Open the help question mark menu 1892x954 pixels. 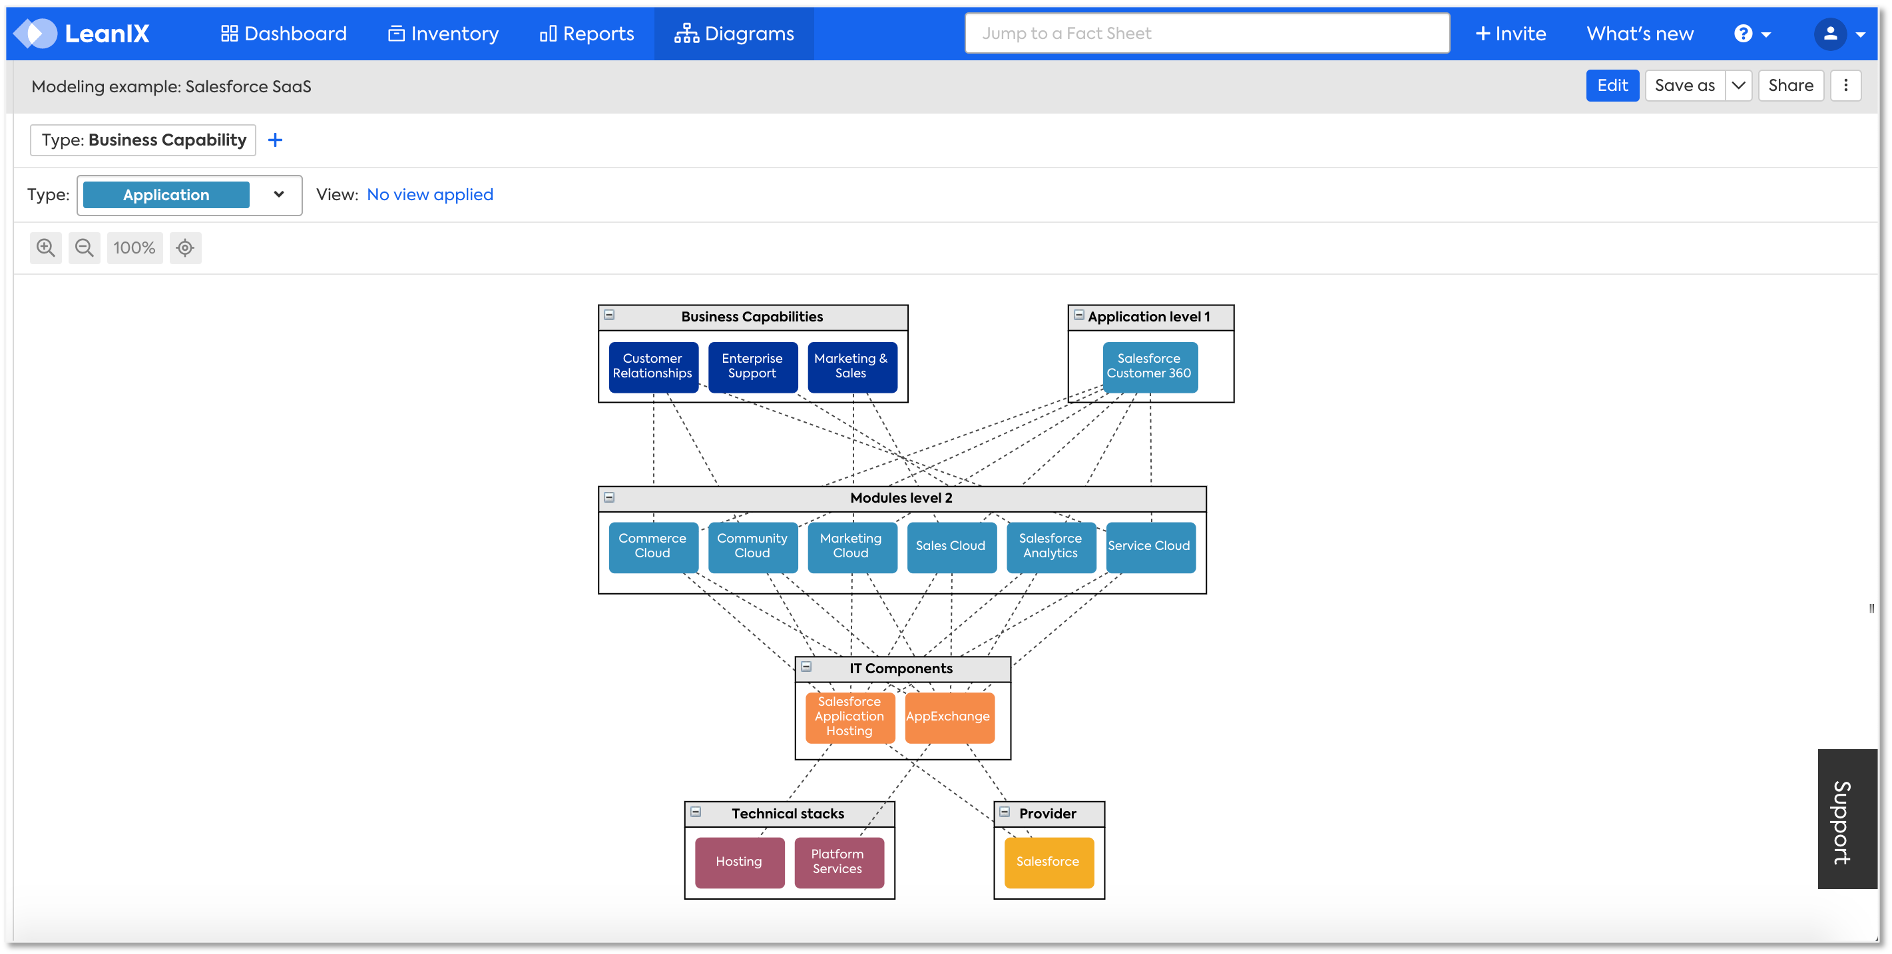[1752, 34]
